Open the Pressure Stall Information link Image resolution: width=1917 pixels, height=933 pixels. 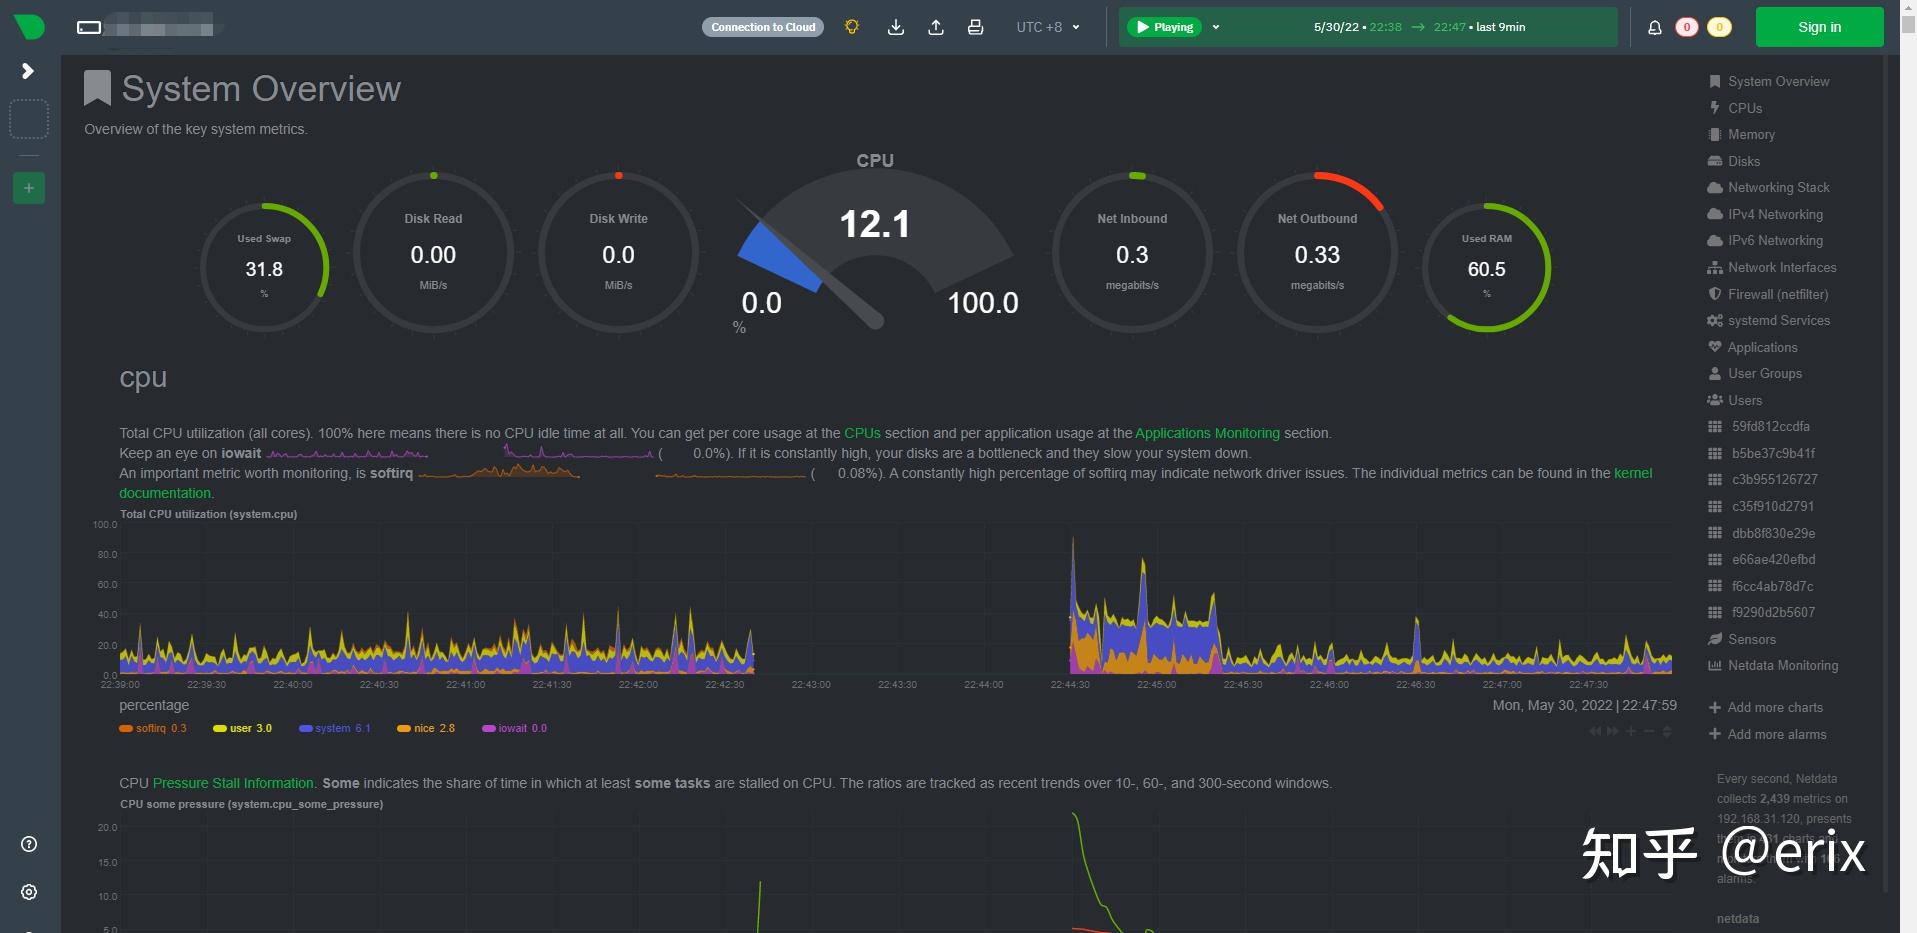233,783
